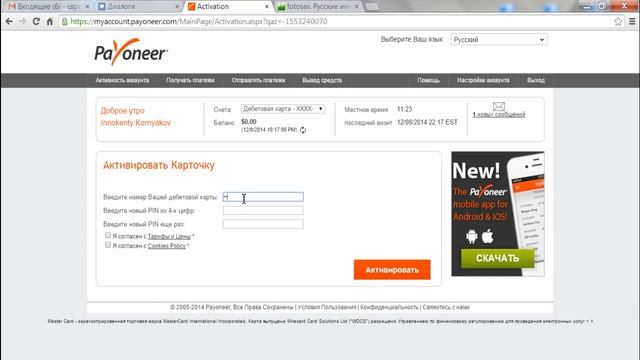The width and height of the screenshot is (640, 360).
Task: Focus the repeat PIN field
Action: [x=263, y=224]
